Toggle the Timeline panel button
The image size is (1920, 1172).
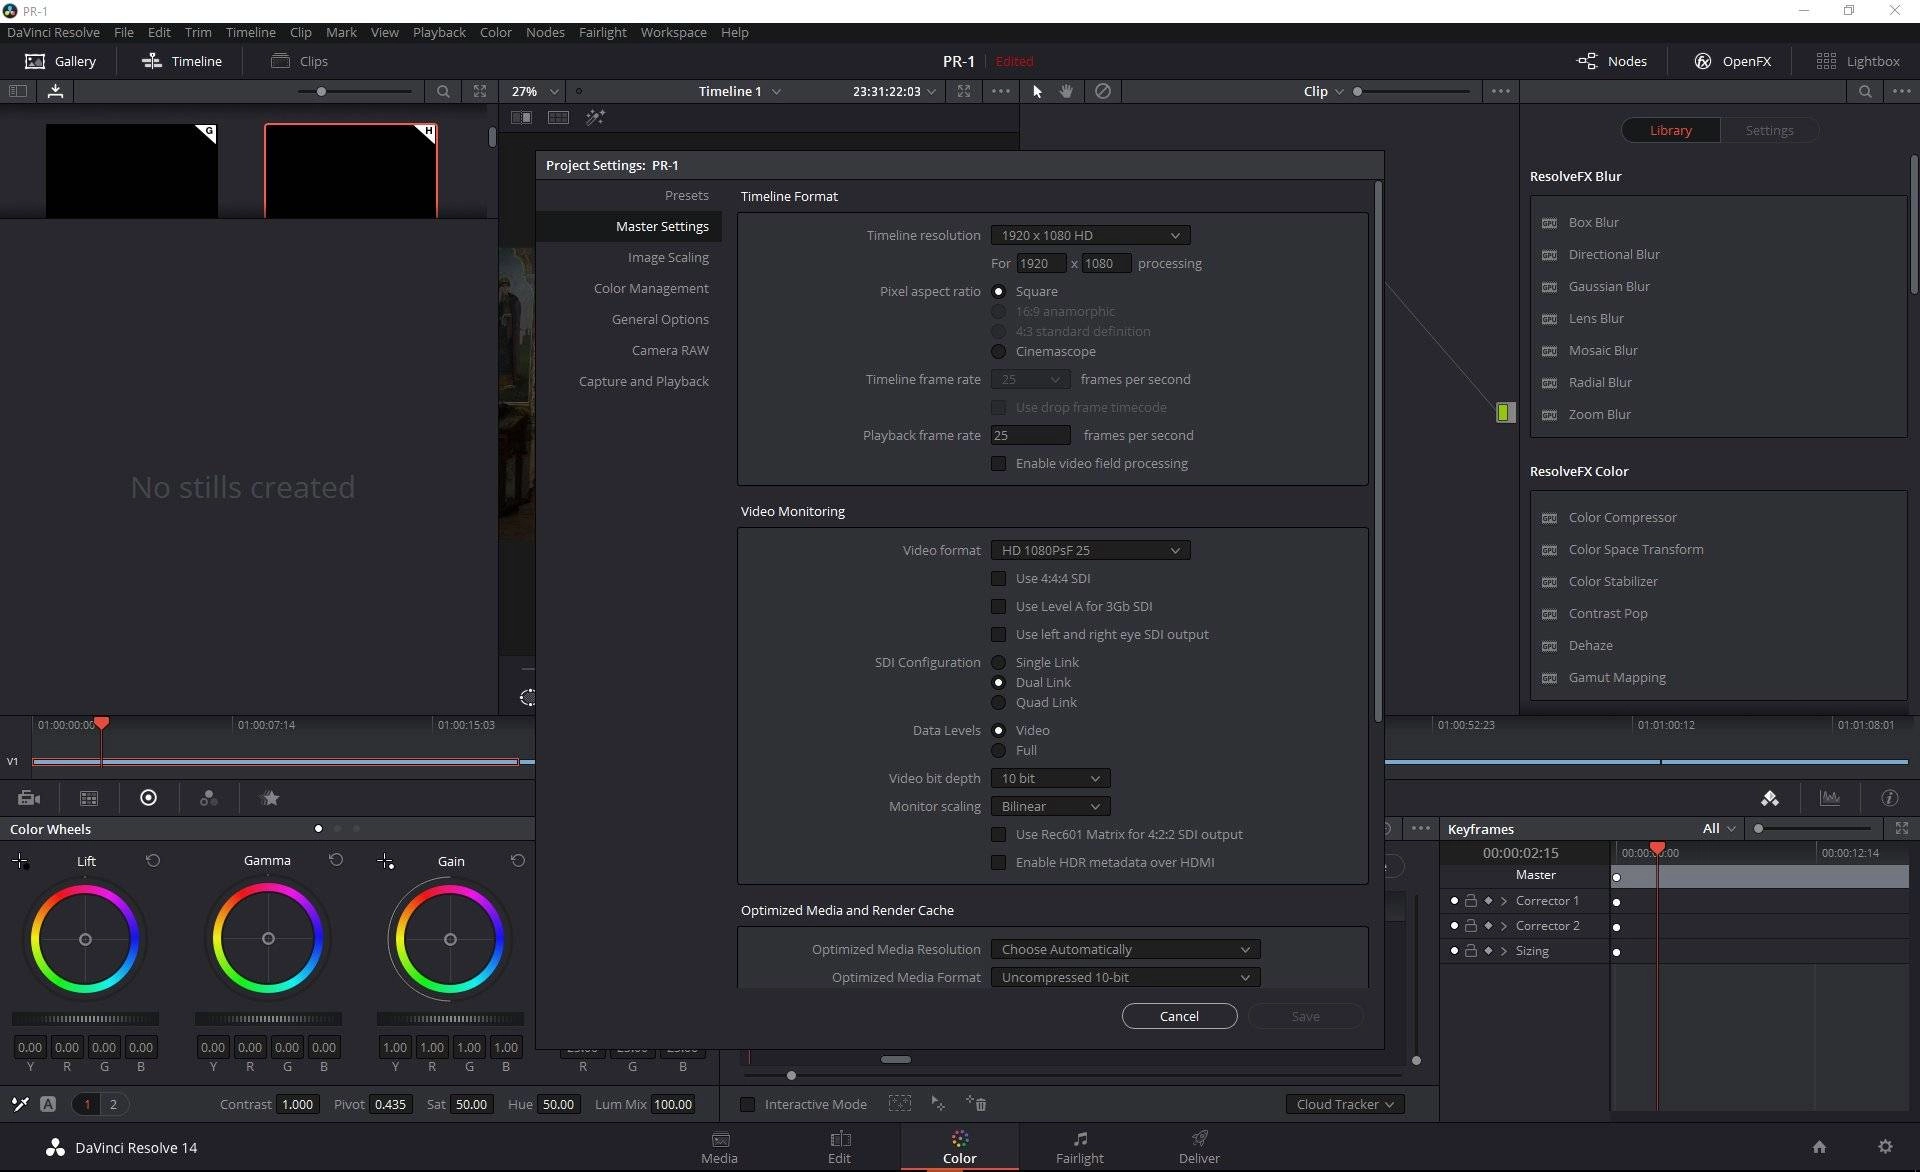[182, 61]
